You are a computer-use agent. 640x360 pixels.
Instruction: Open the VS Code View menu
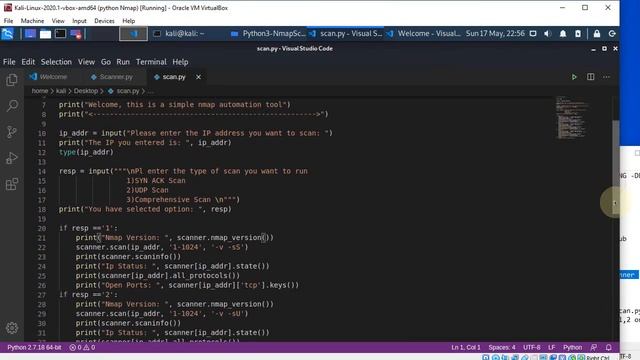coord(87,62)
